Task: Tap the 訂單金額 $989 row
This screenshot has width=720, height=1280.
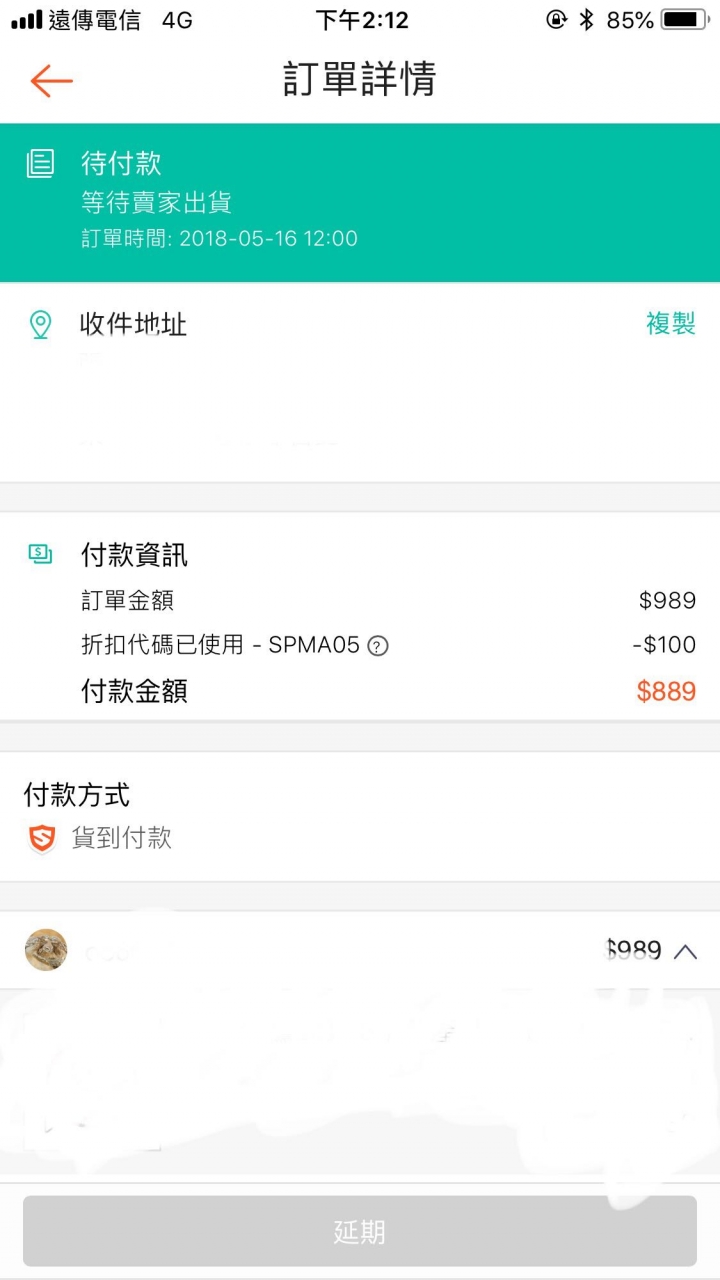Action: (x=388, y=600)
